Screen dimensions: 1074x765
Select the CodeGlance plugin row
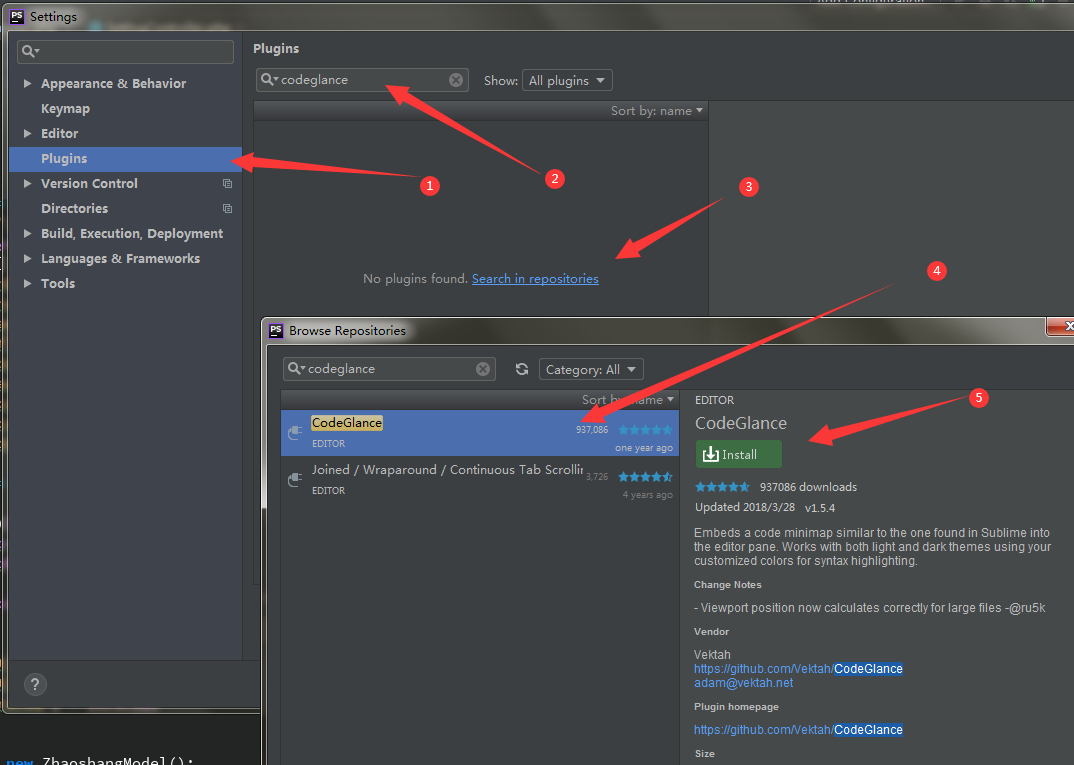[x=479, y=433]
